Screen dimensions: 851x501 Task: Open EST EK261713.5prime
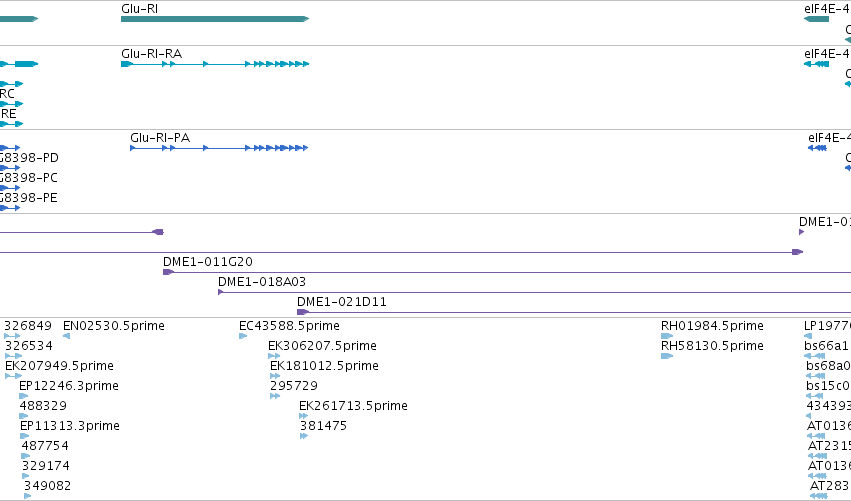click(303, 416)
